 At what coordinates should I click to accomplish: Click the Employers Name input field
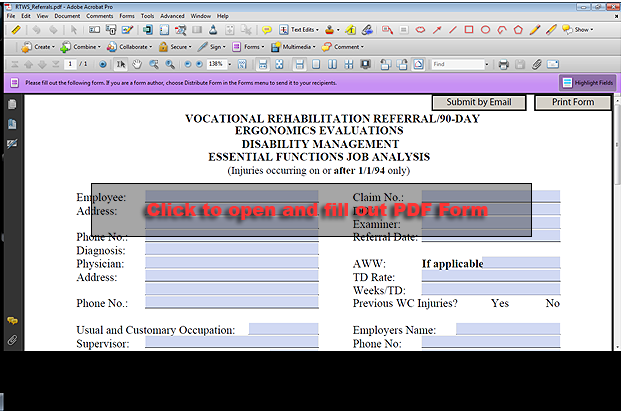[508, 329]
